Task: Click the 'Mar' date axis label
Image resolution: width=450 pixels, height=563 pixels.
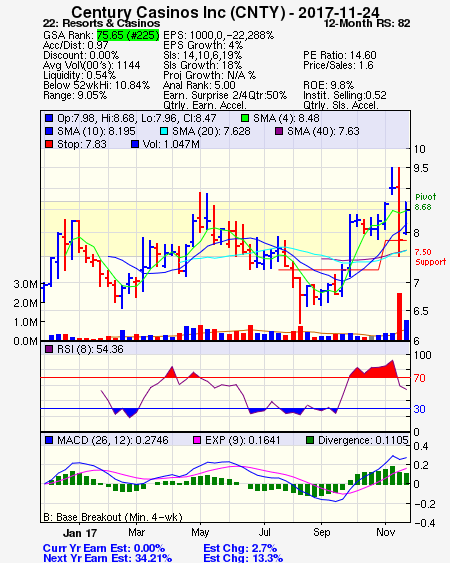Action: click(136, 532)
